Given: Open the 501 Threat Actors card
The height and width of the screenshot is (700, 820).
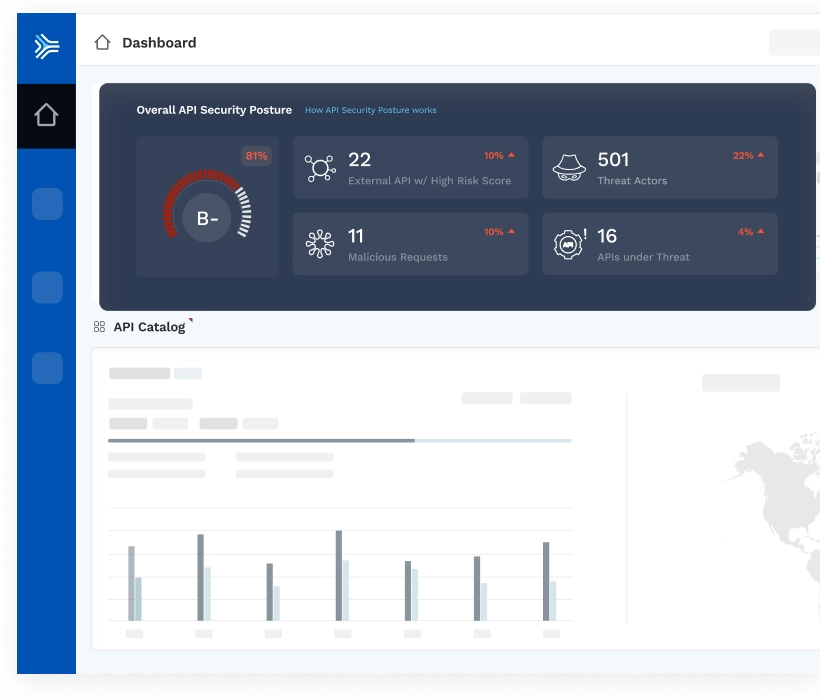Looking at the screenshot, I should (659, 168).
